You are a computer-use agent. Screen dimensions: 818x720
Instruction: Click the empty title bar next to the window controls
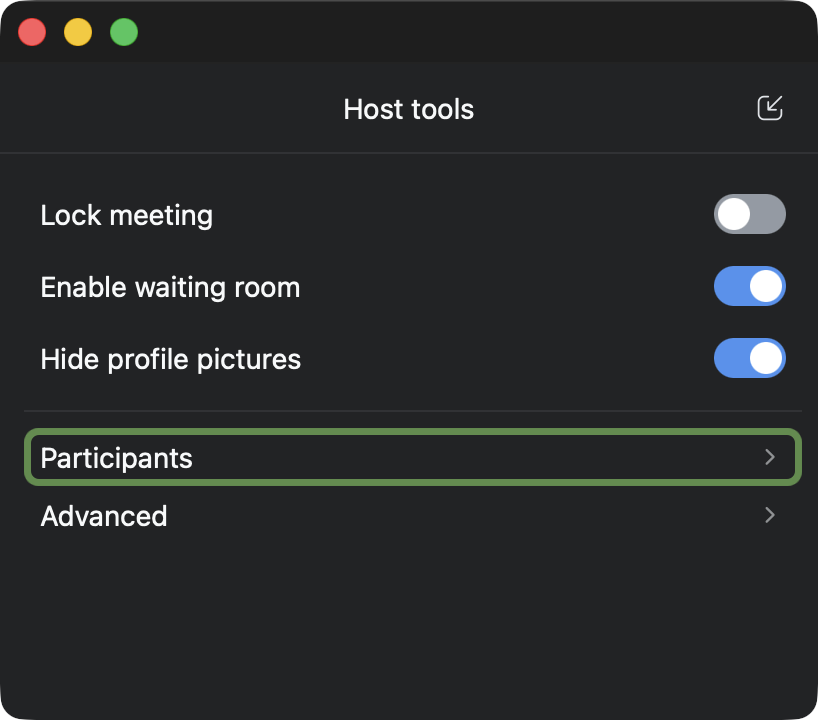[450, 32]
